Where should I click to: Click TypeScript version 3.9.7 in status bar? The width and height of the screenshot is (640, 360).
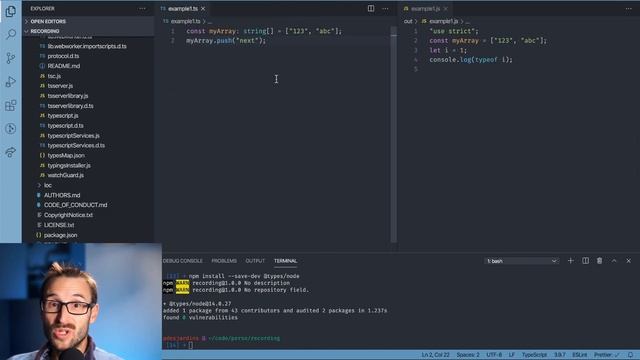(560, 355)
